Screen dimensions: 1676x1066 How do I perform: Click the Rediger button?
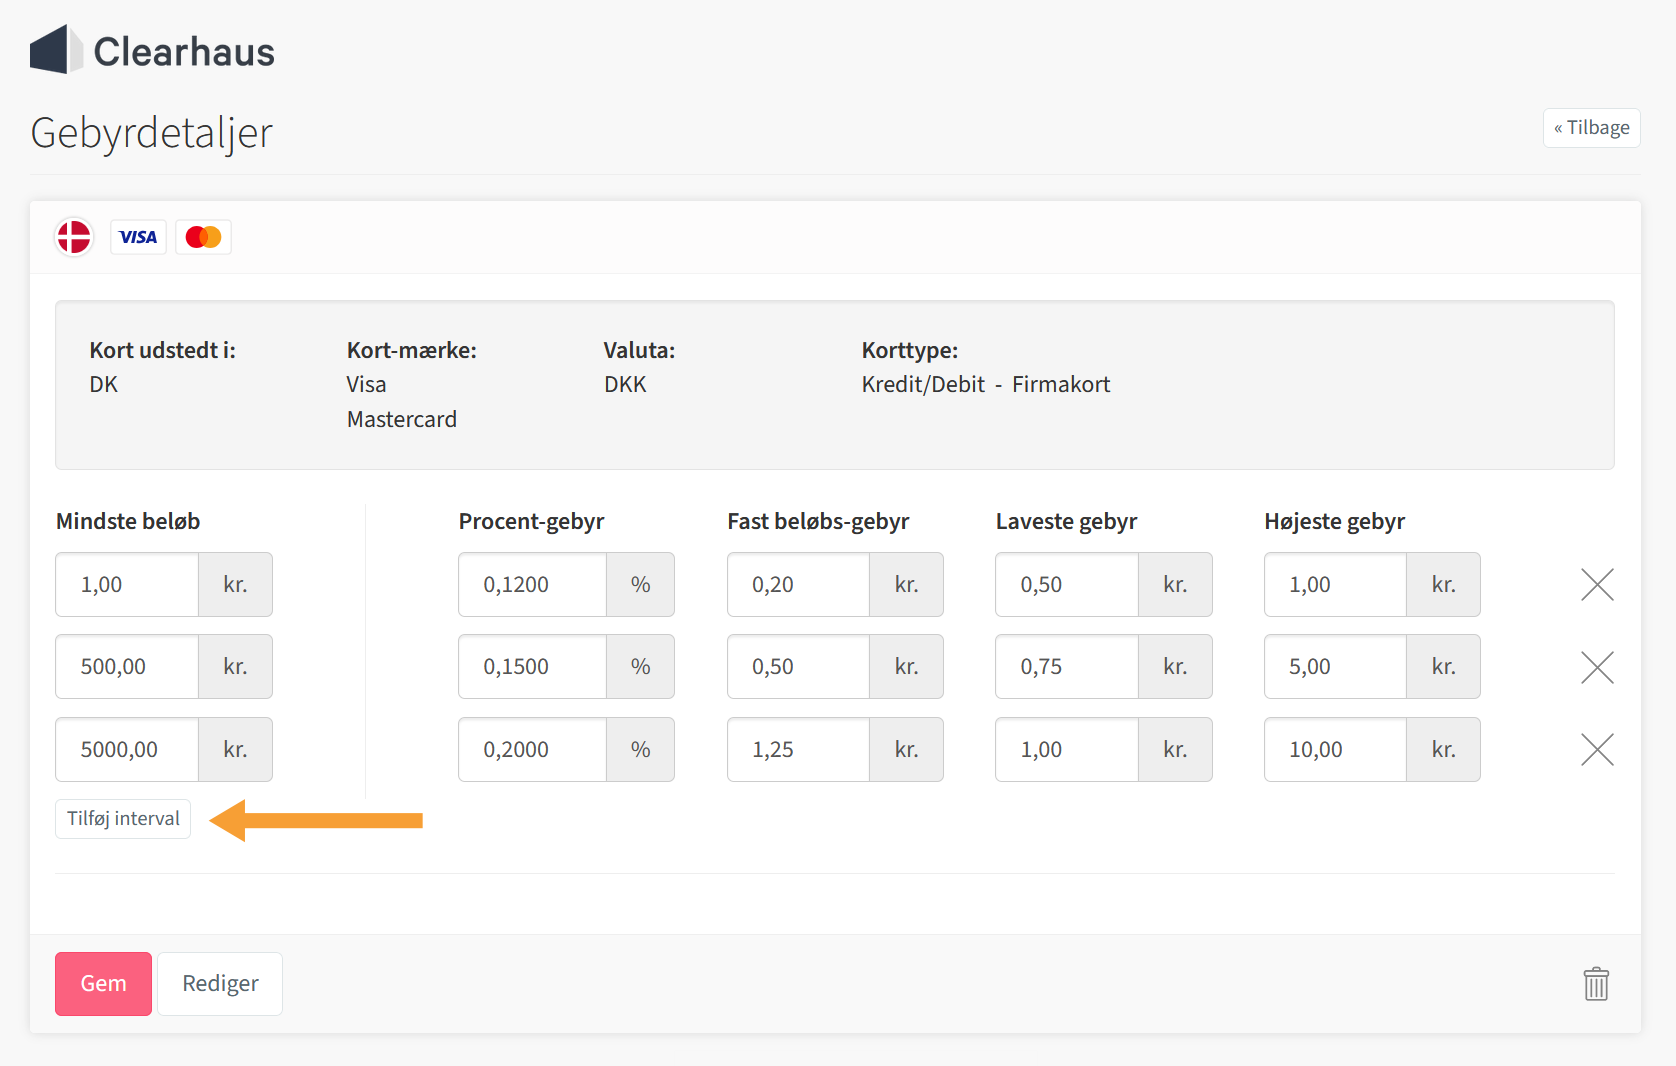pyautogui.click(x=220, y=984)
